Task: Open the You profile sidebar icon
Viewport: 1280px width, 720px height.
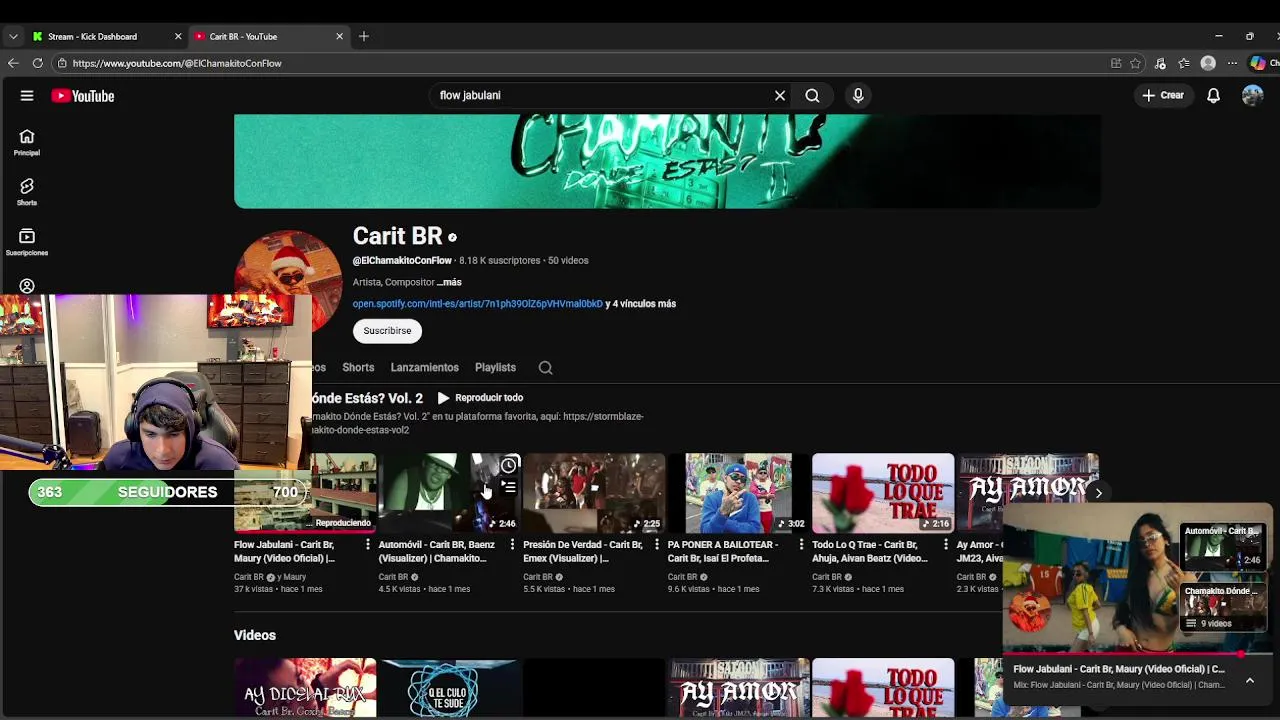Action: [27, 286]
